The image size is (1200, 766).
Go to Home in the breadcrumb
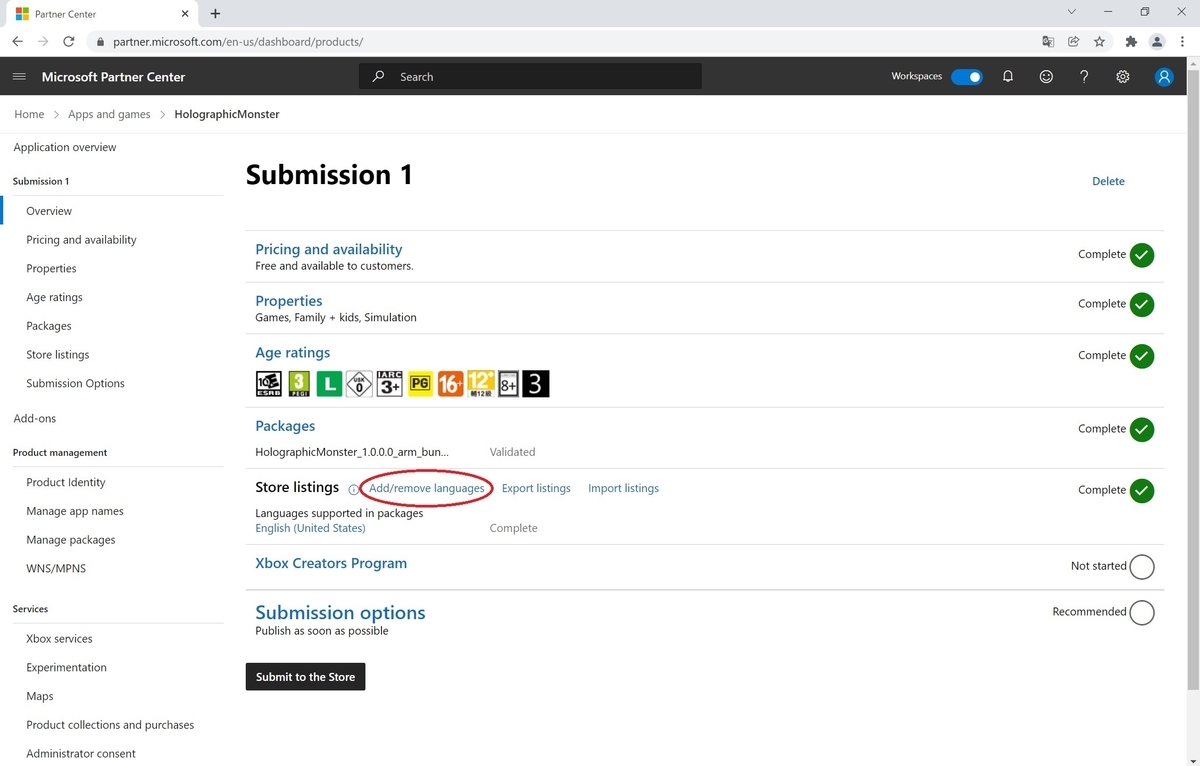pyautogui.click(x=29, y=115)
